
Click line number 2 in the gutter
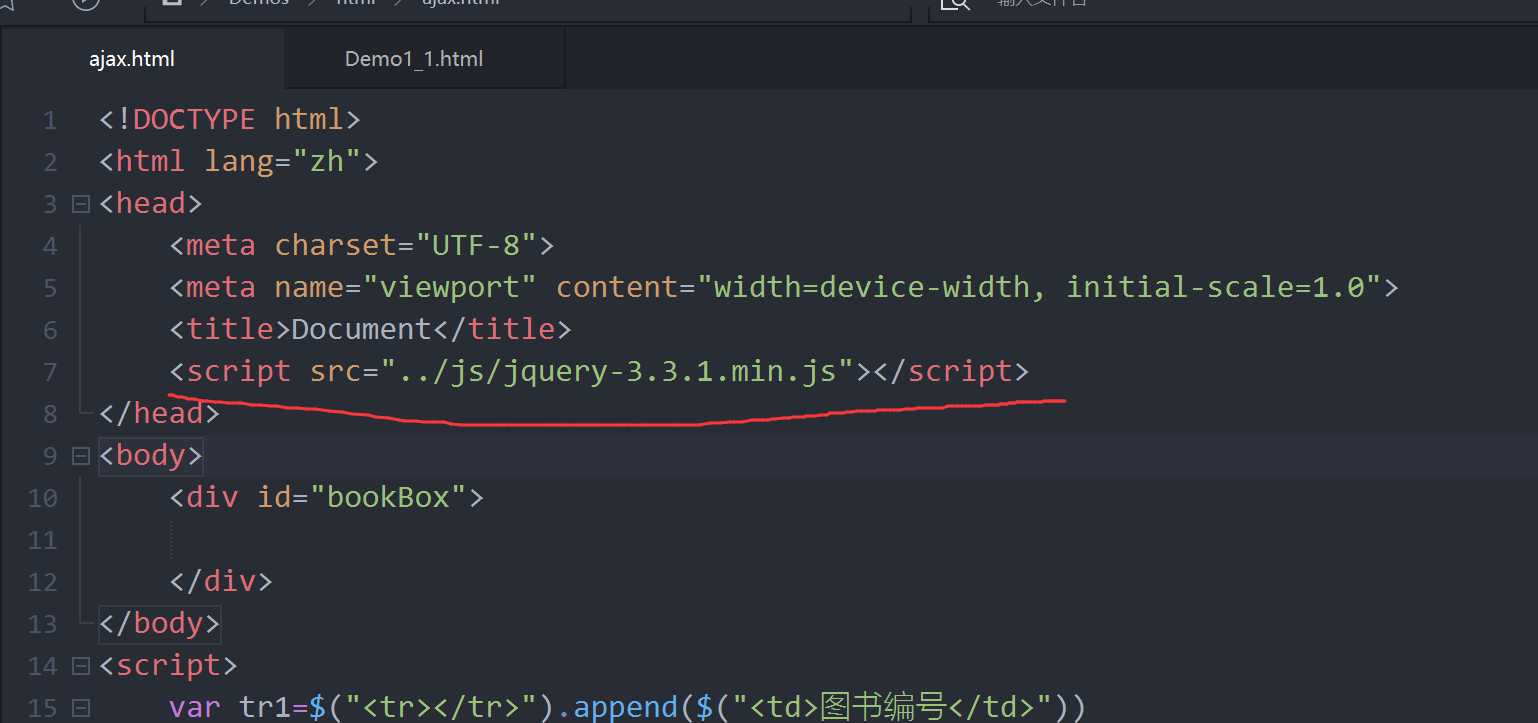point(50,163)
